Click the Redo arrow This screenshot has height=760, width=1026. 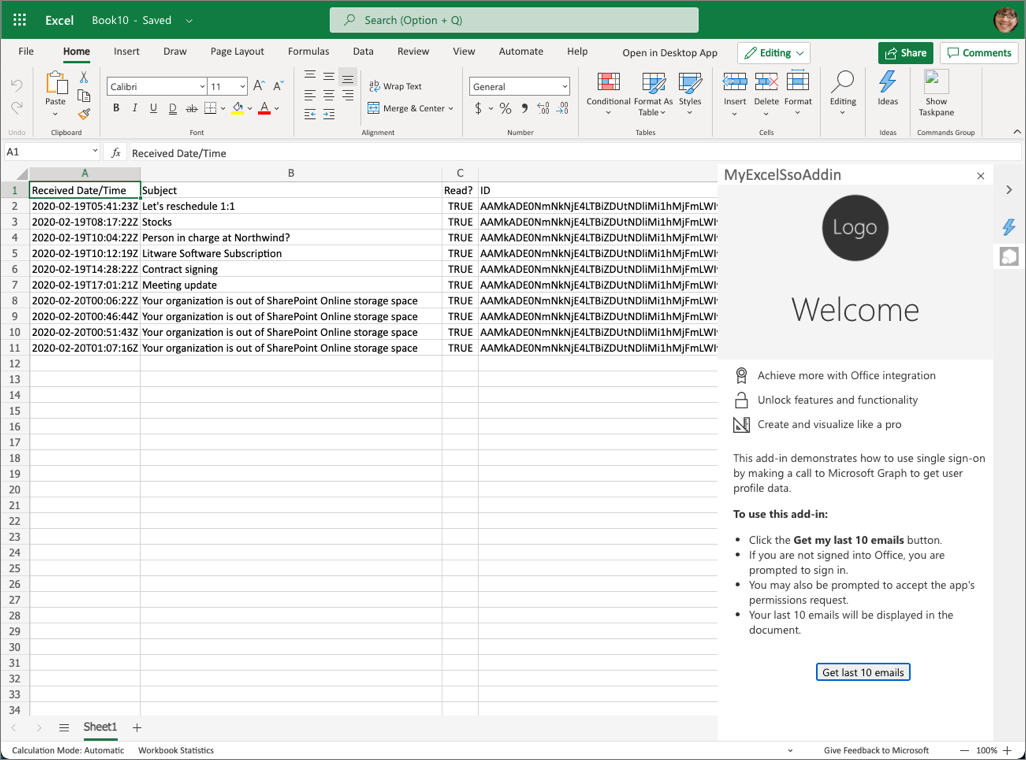16,107
